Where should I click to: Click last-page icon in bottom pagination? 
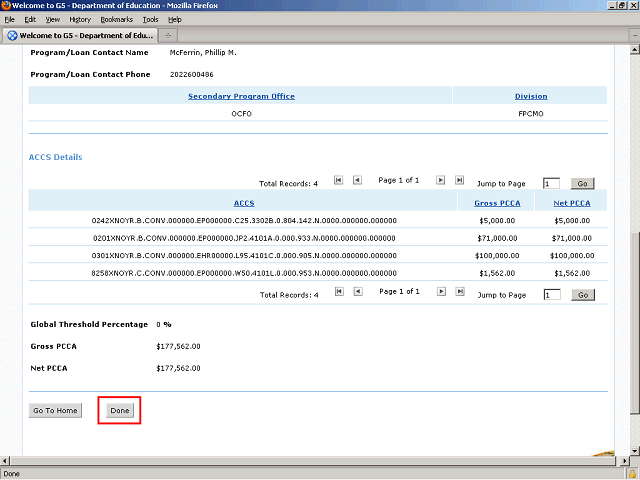point(459,292)
